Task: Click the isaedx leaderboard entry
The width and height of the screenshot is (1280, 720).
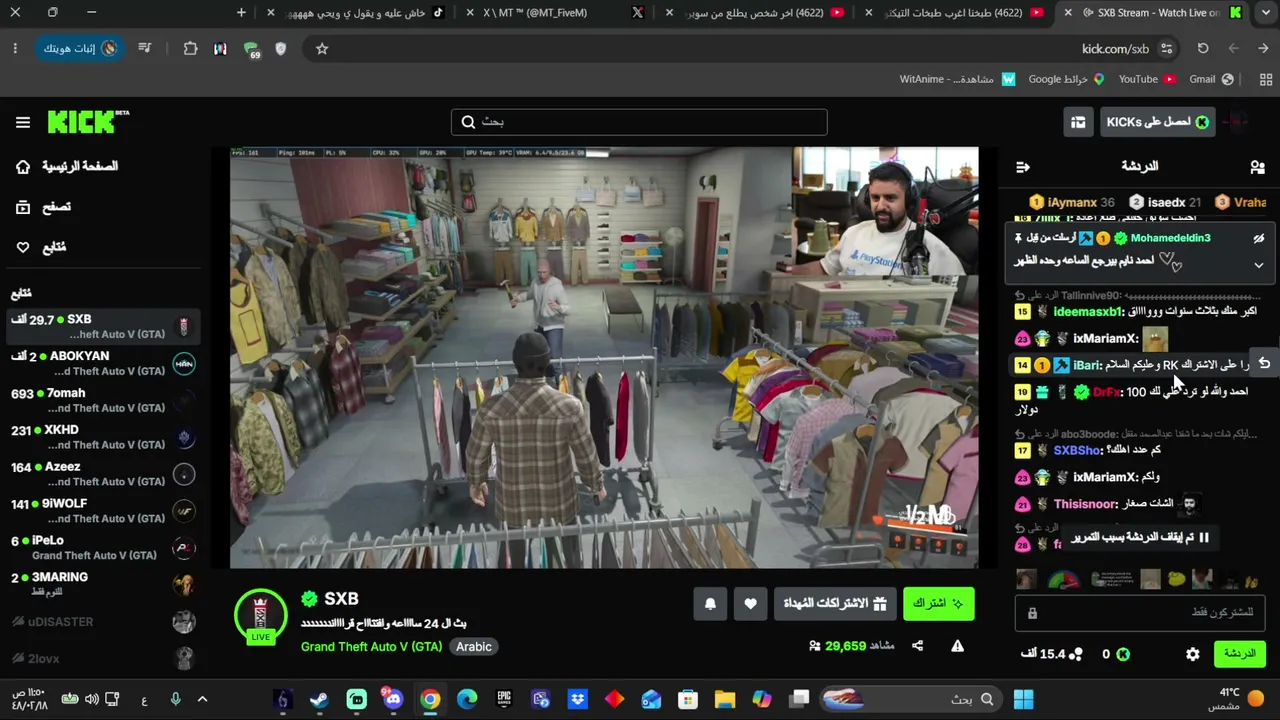Action: coord(1164,202)
